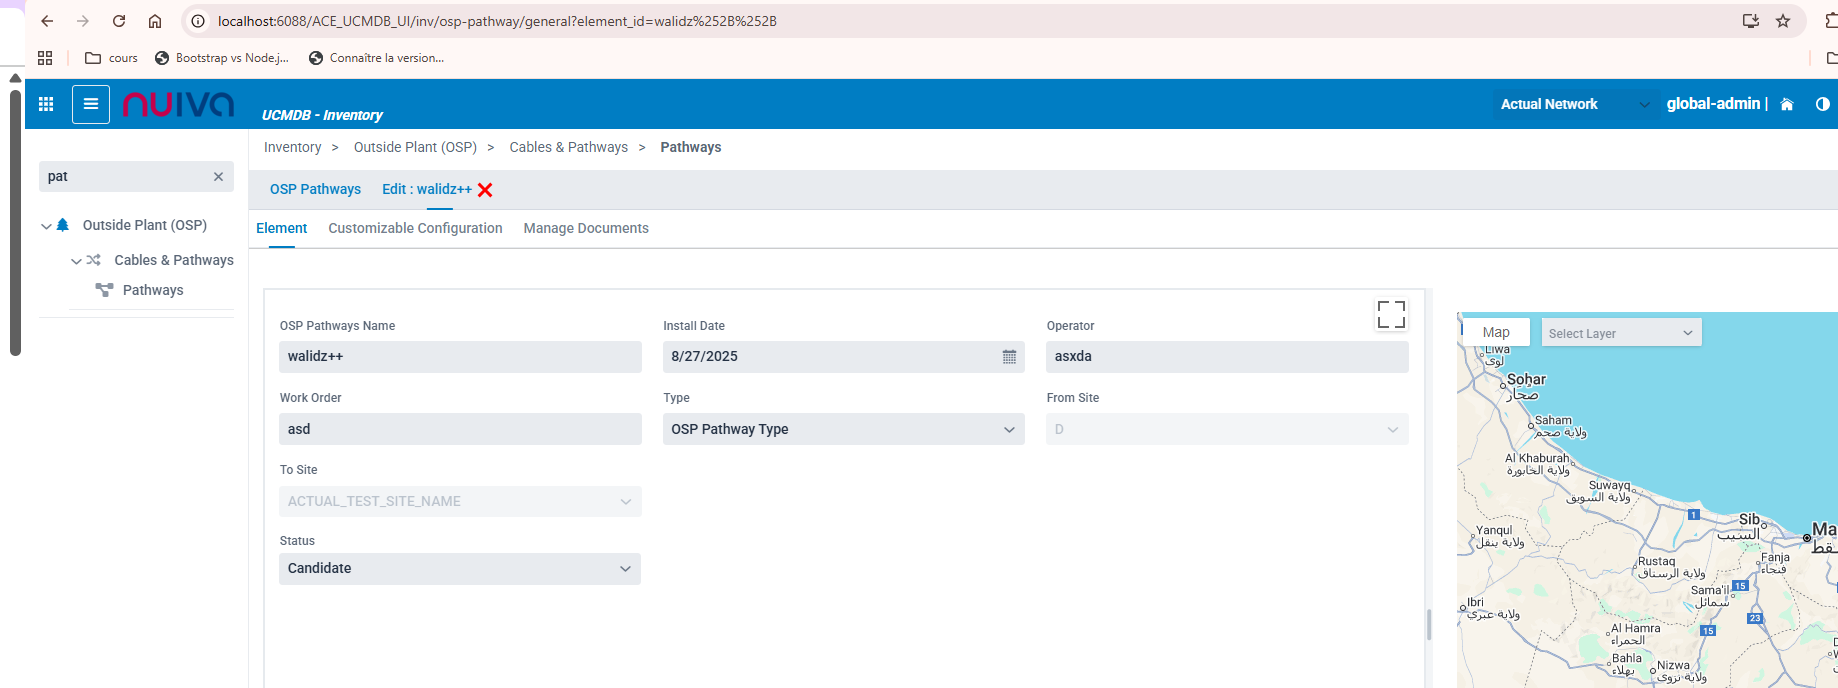Switch to Manage Documents tab

tap(586, 228)
